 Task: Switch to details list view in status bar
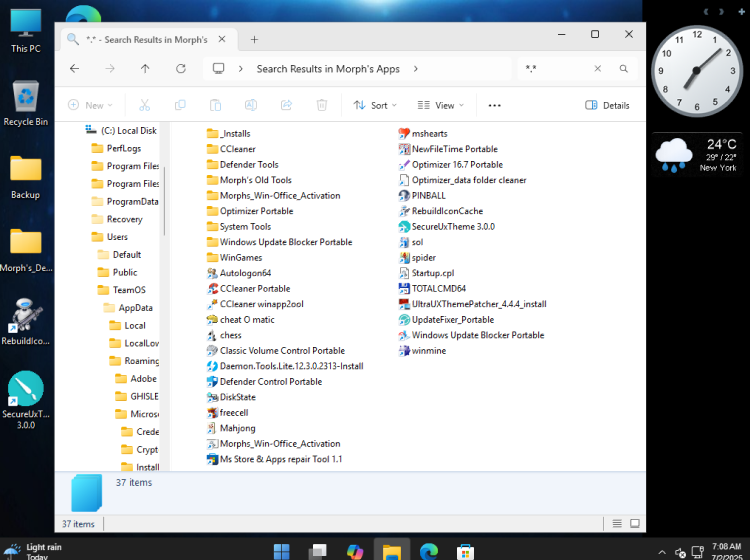tap(617, 524)
